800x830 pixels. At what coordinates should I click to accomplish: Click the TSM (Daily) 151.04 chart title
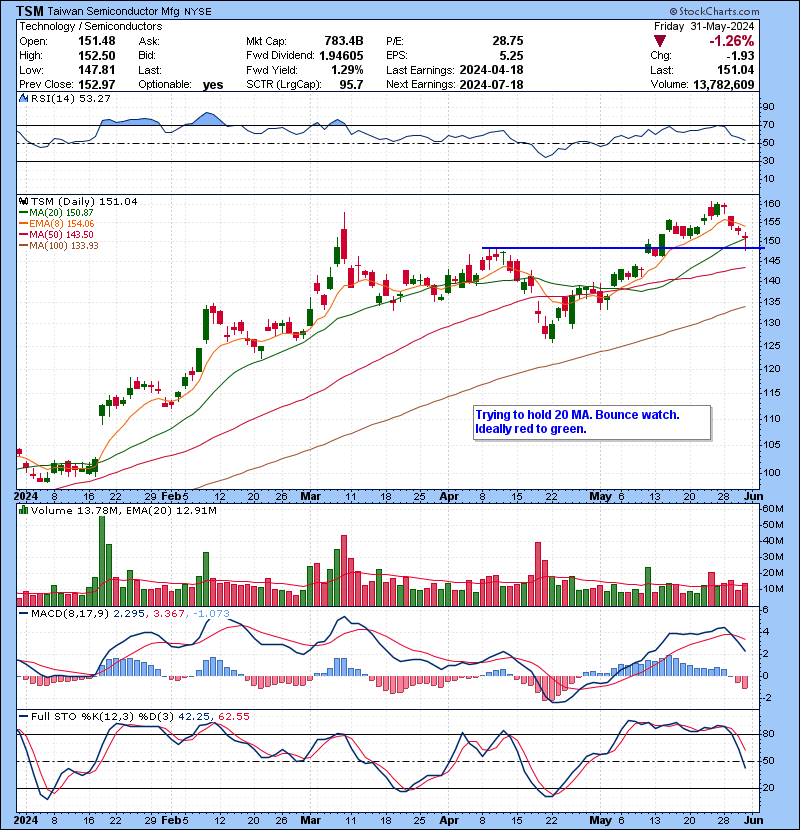click(x=84, y=202)
